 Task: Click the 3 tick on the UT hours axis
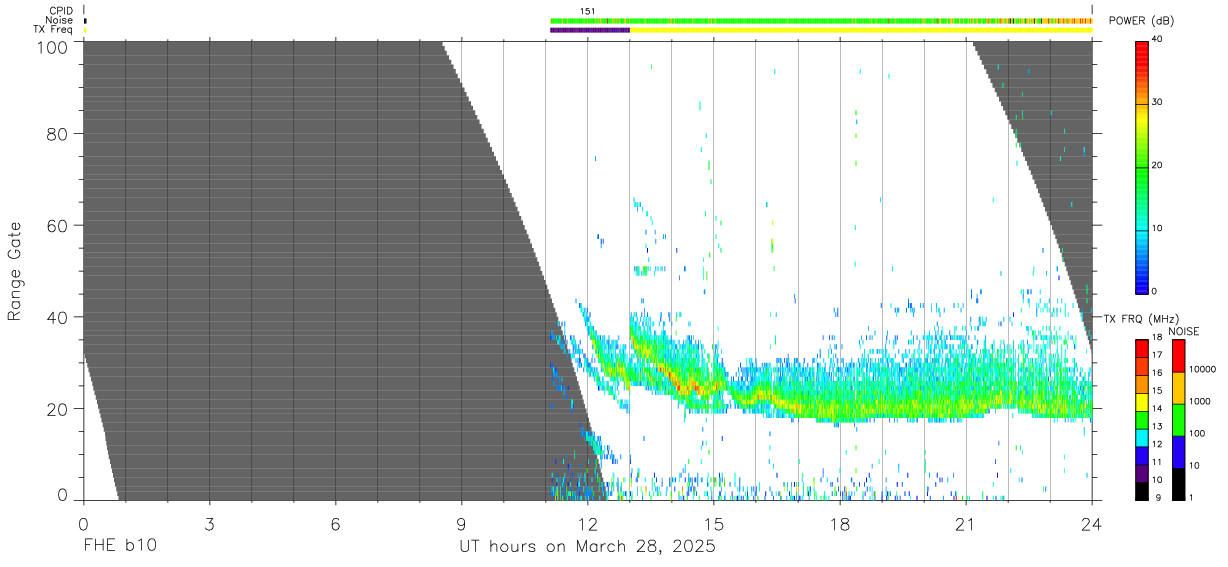[209, 524]
